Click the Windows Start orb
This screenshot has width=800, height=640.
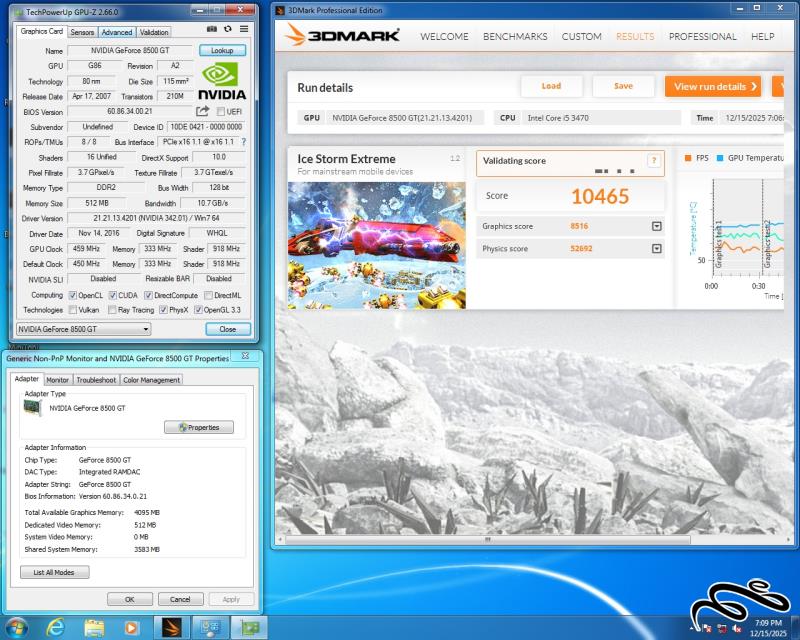tap(17, 627)
